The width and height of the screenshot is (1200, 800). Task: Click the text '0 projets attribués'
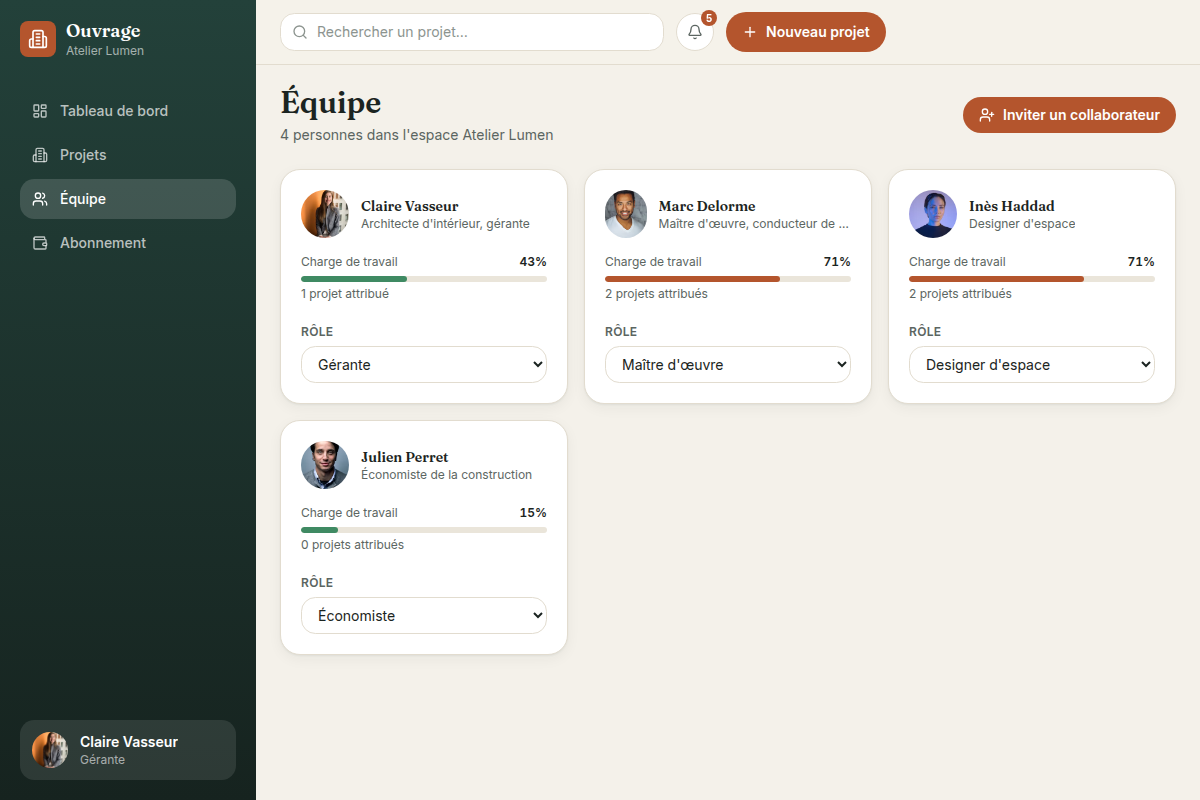[353, 545]
